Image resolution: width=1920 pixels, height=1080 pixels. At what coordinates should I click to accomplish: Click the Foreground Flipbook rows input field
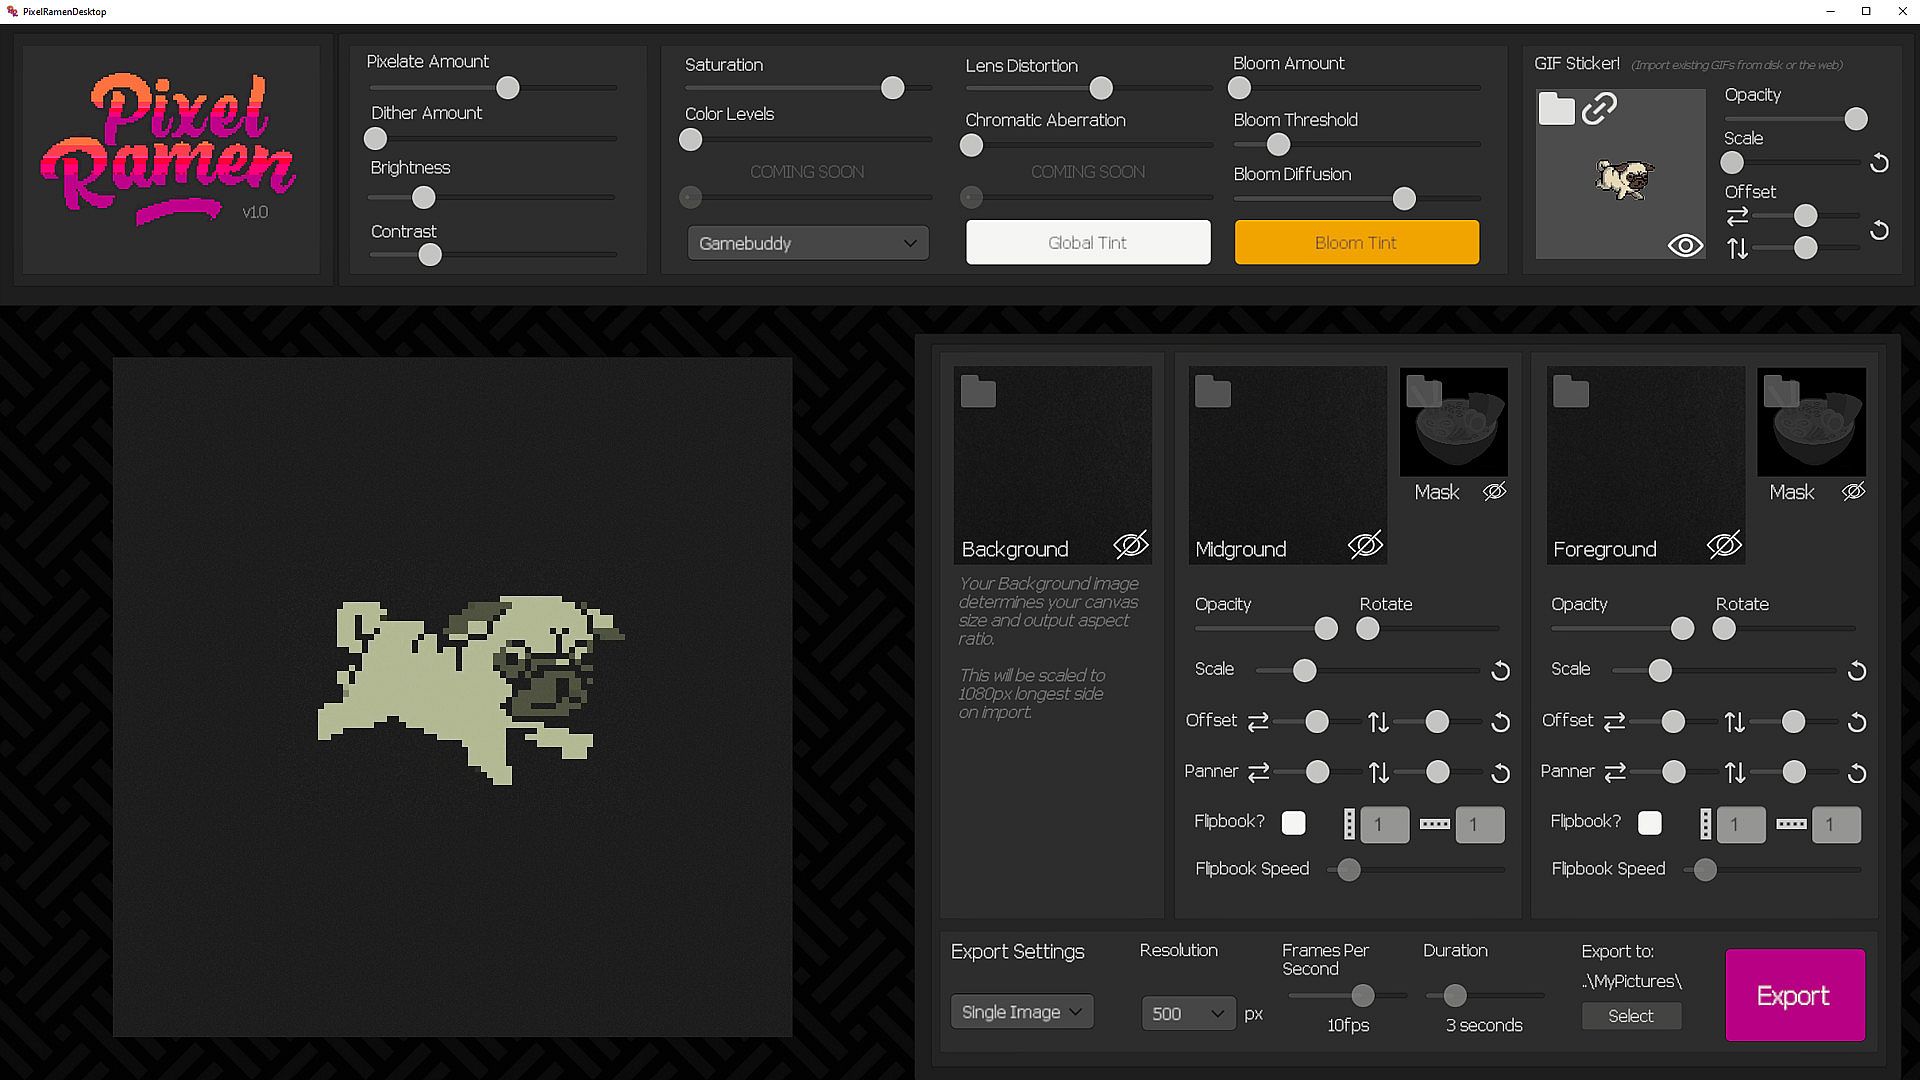coord(1741,825)
